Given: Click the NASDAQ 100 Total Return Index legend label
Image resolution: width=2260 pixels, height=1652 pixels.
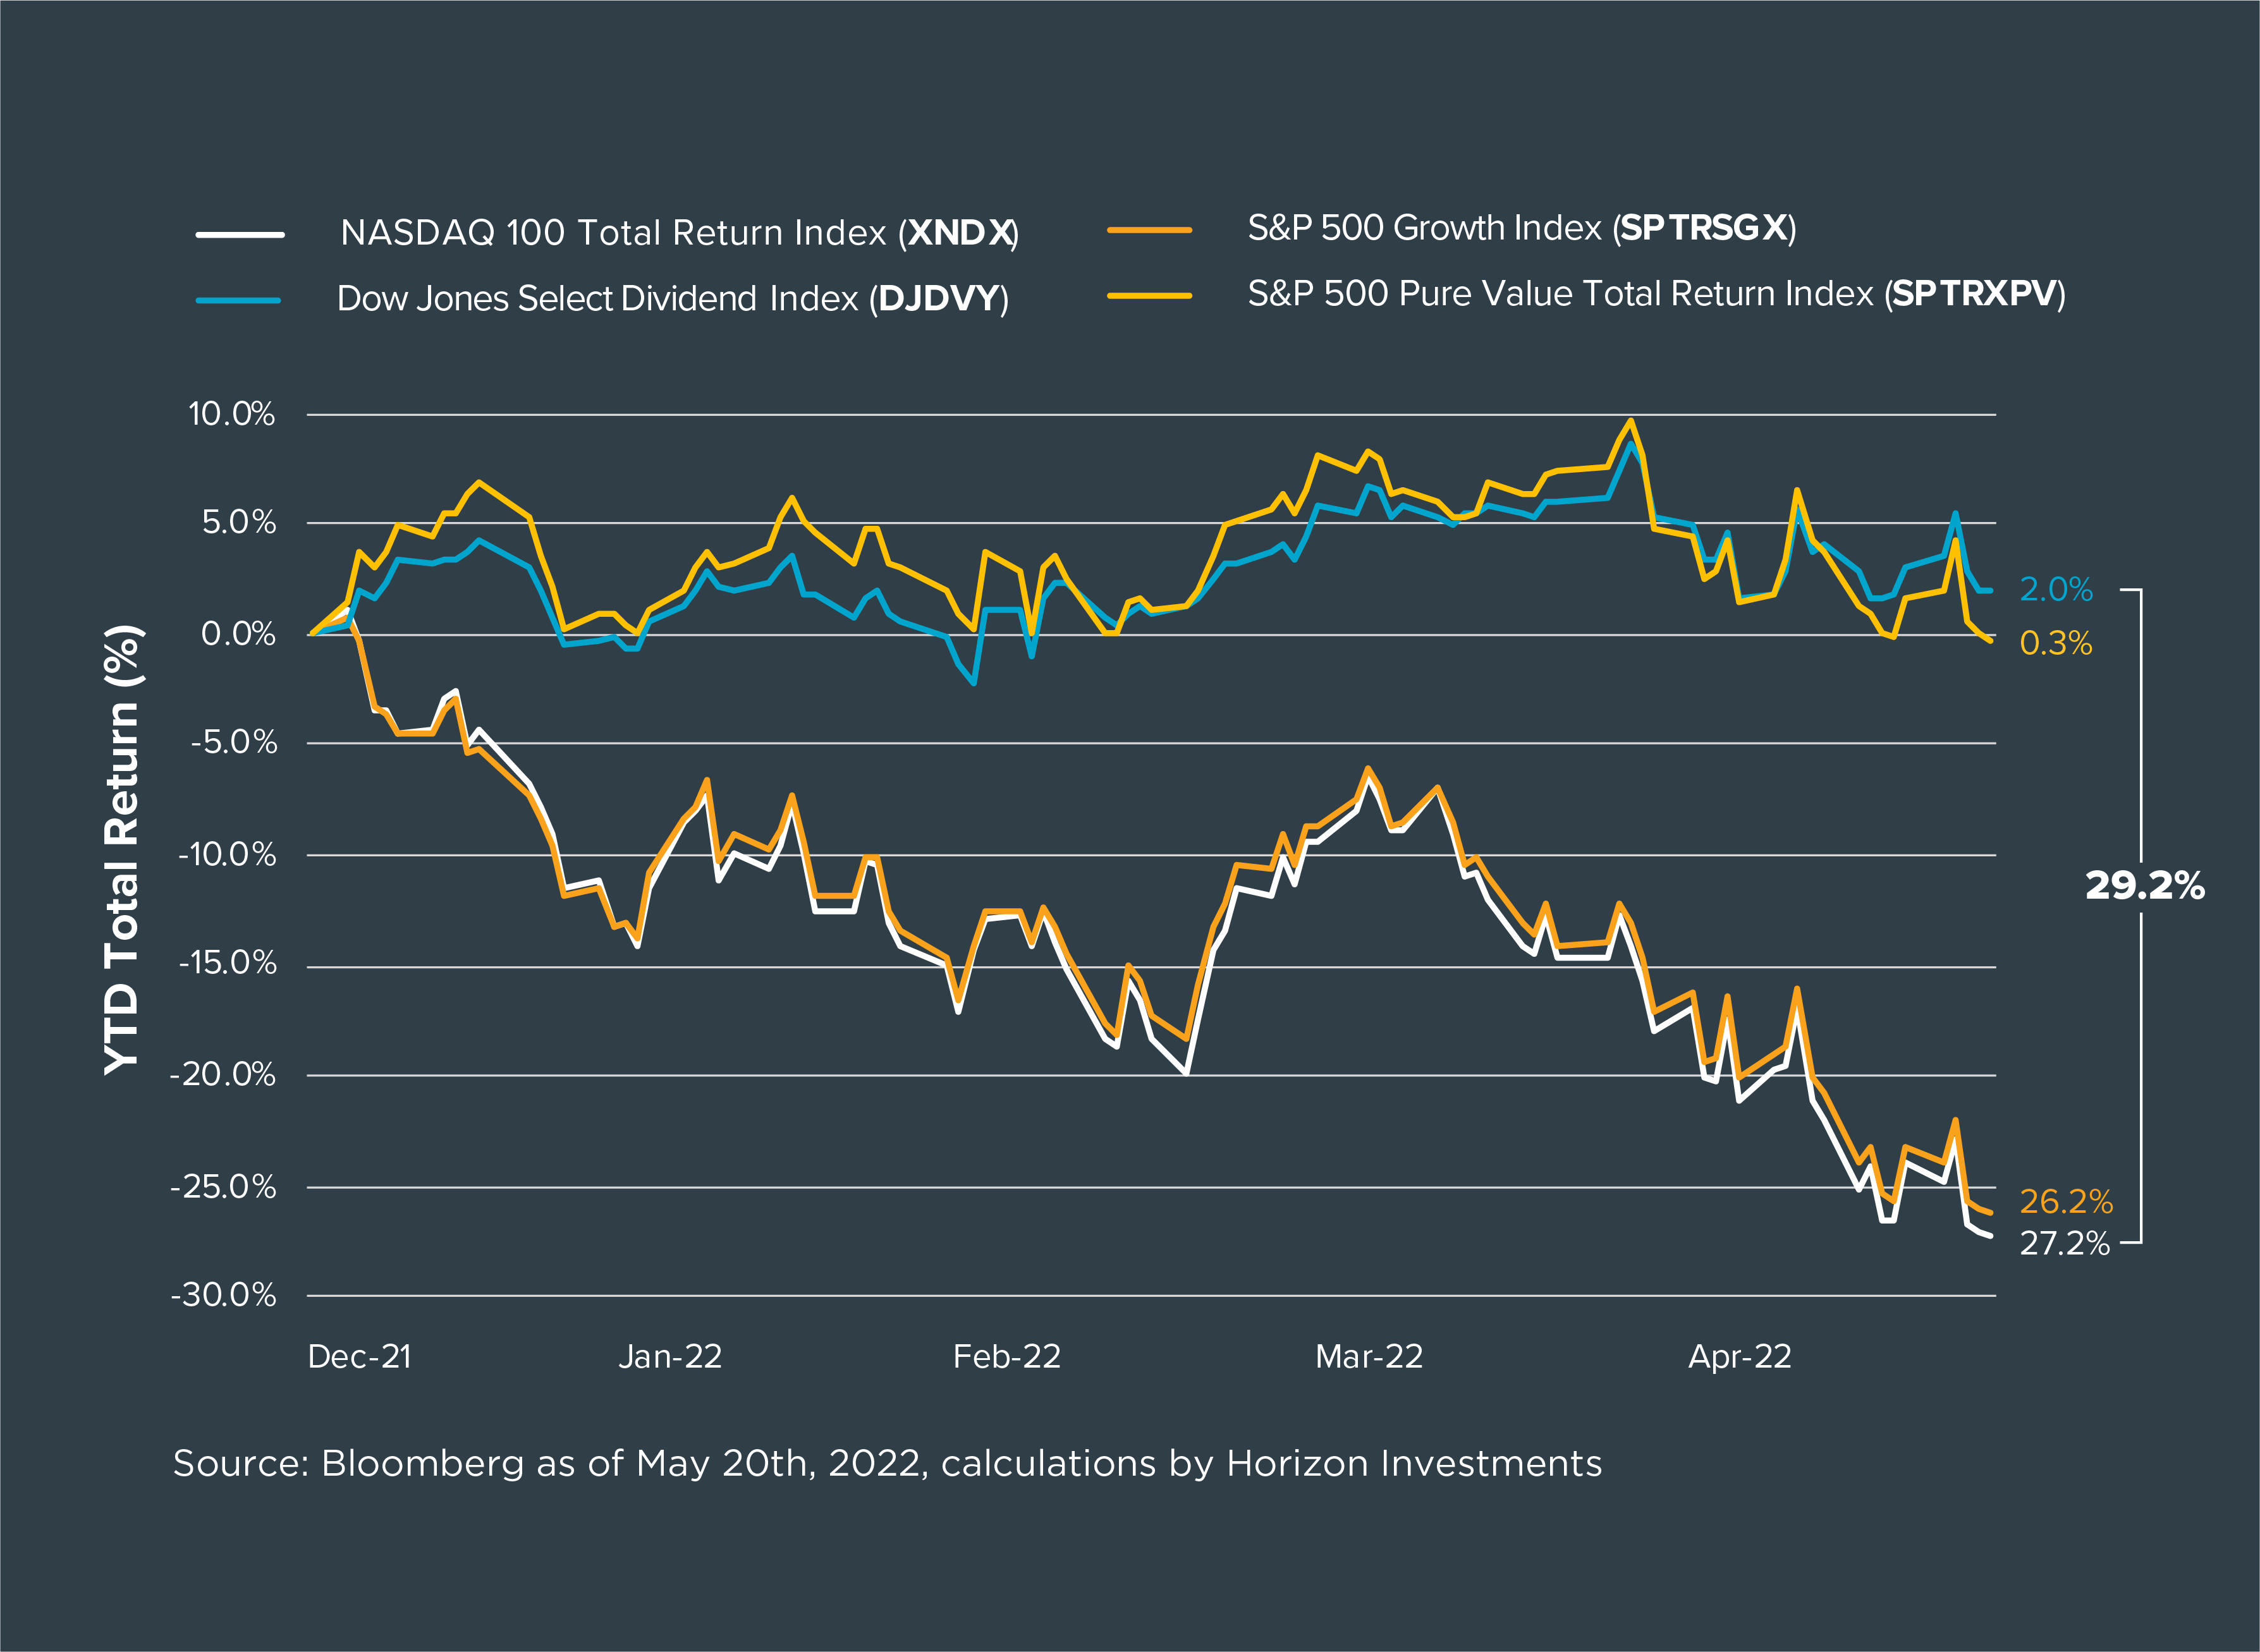Looking at the screenshot, I should point(679,233).
